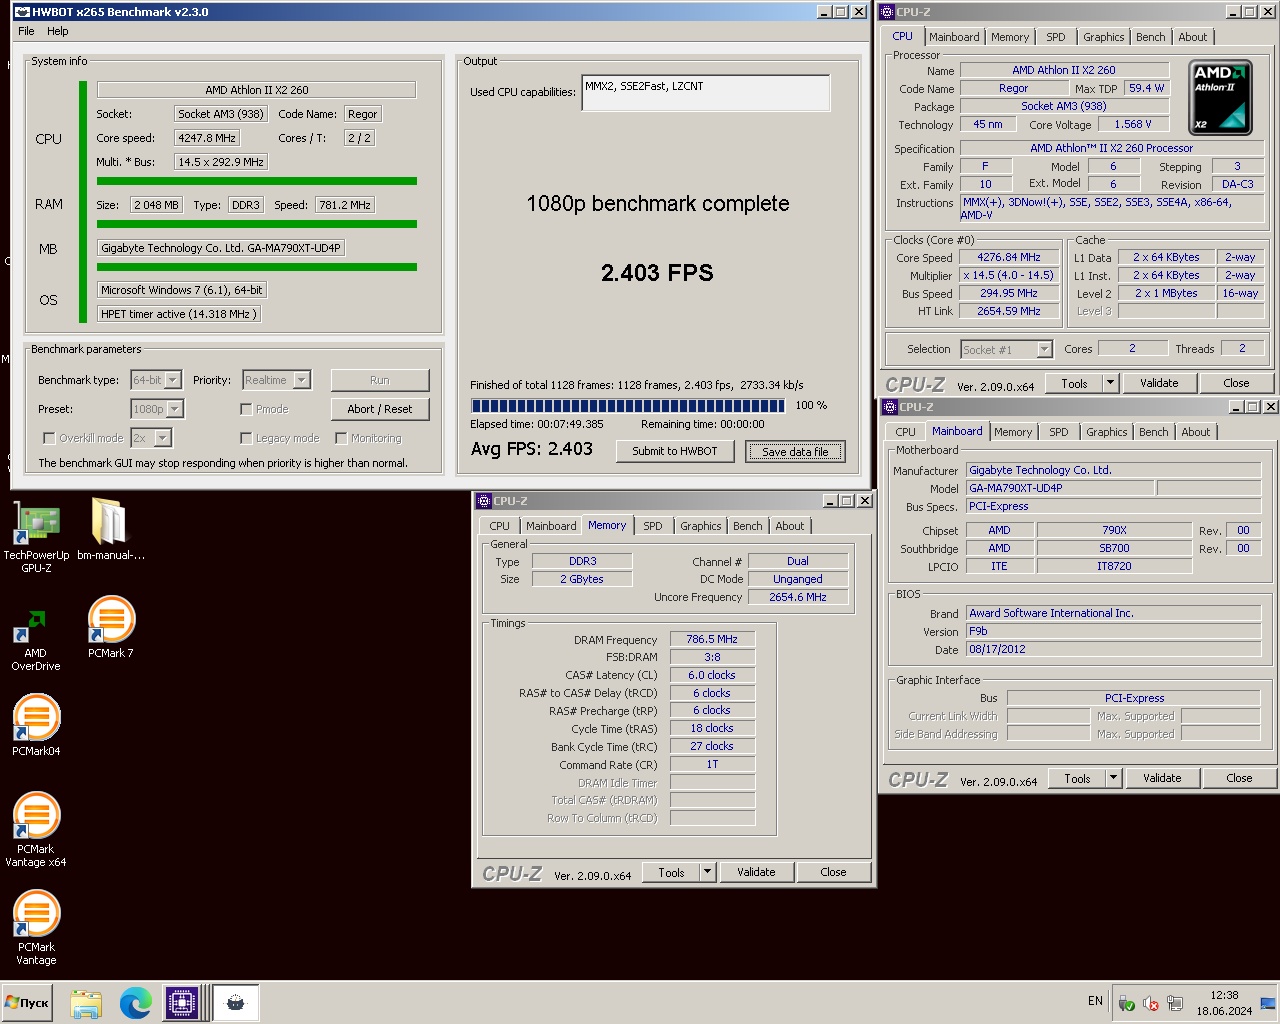Image resolution: width=1280 pixels, height=1024 pixels.
Task: Click Validate in CPU-Z Memory window
Action: point(756,872)
